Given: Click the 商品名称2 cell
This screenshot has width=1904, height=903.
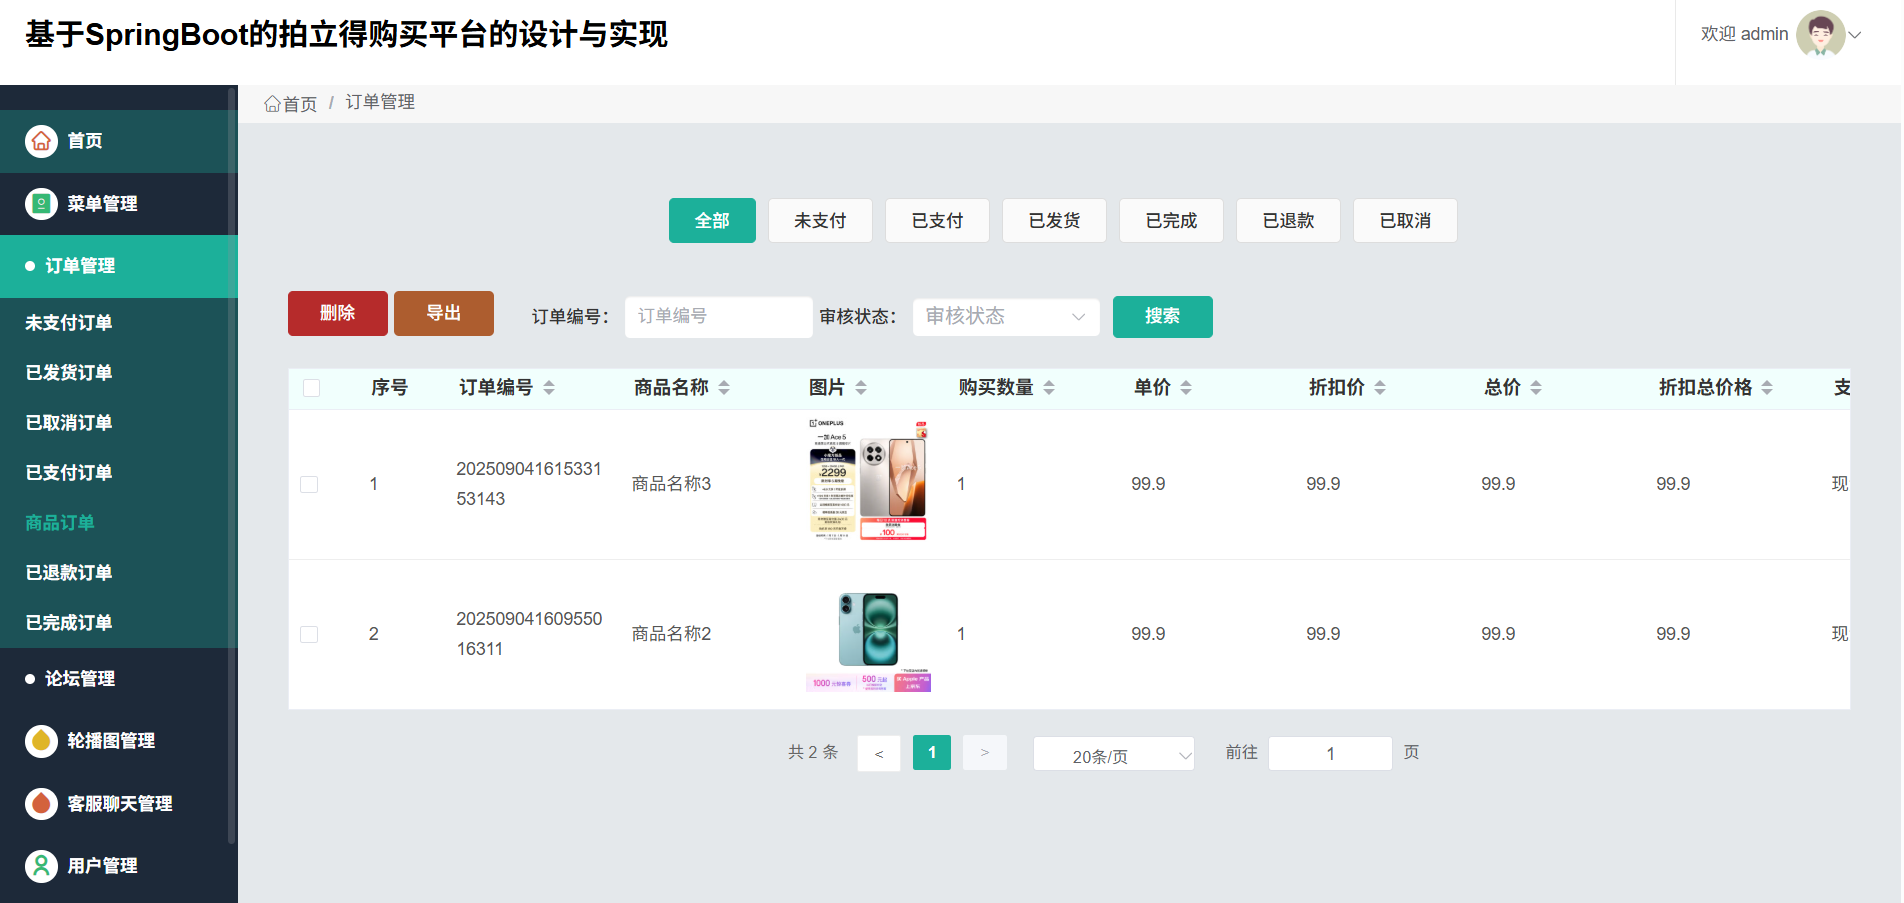Looking at the screenshot, I should [671, 634].
